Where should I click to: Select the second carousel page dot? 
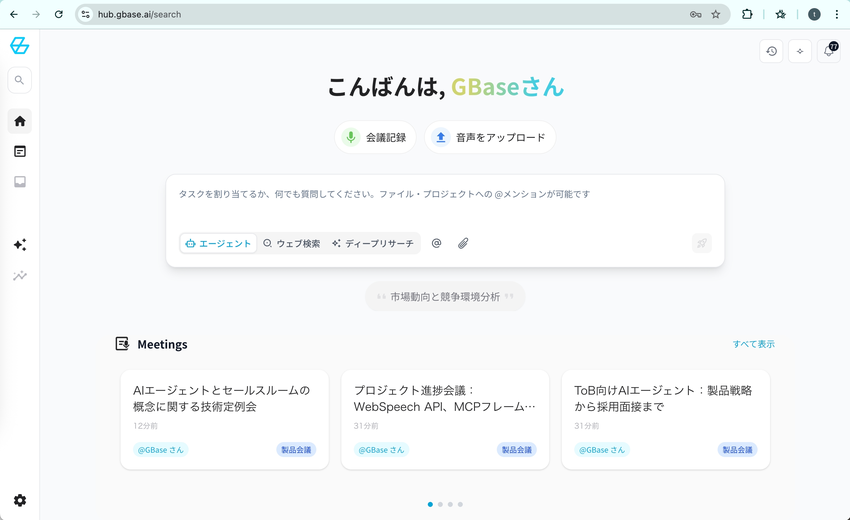[440, 504]
